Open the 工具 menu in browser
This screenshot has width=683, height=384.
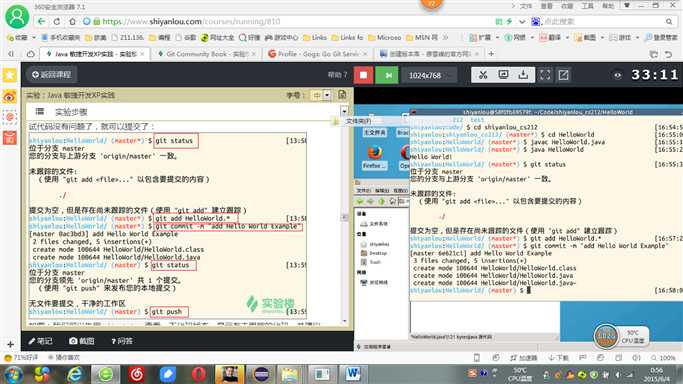click(588, 6)
